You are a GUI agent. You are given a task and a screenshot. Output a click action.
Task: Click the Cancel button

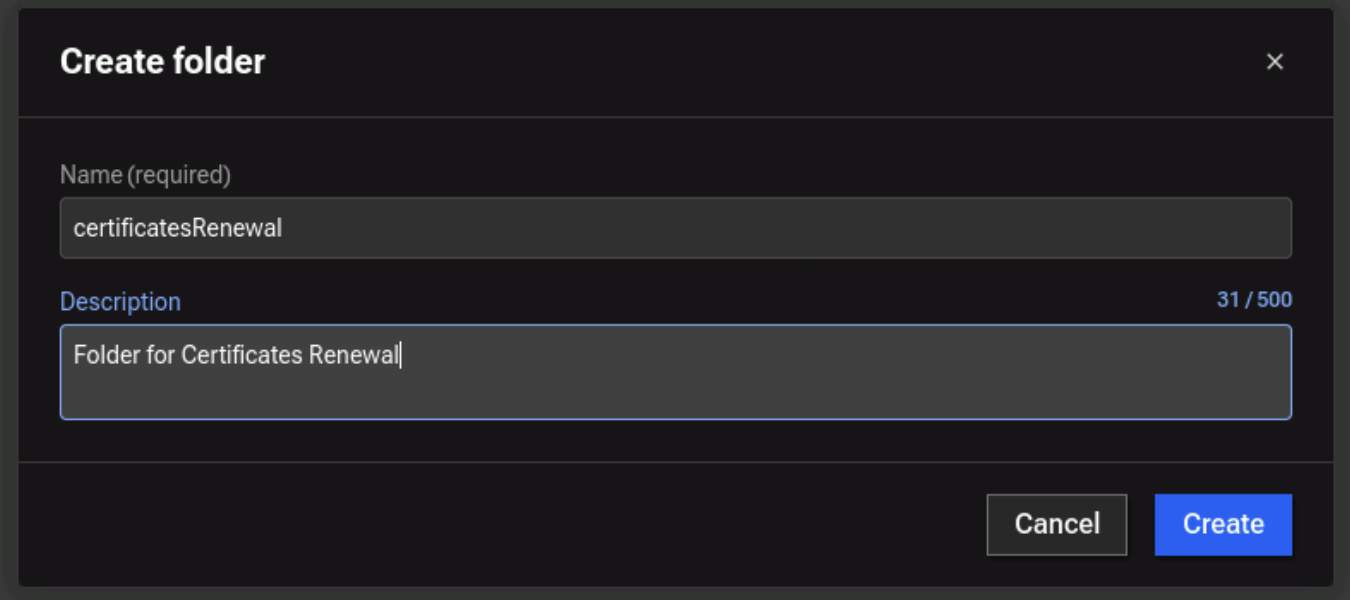pyautogui.click(x=1056, y=524)
